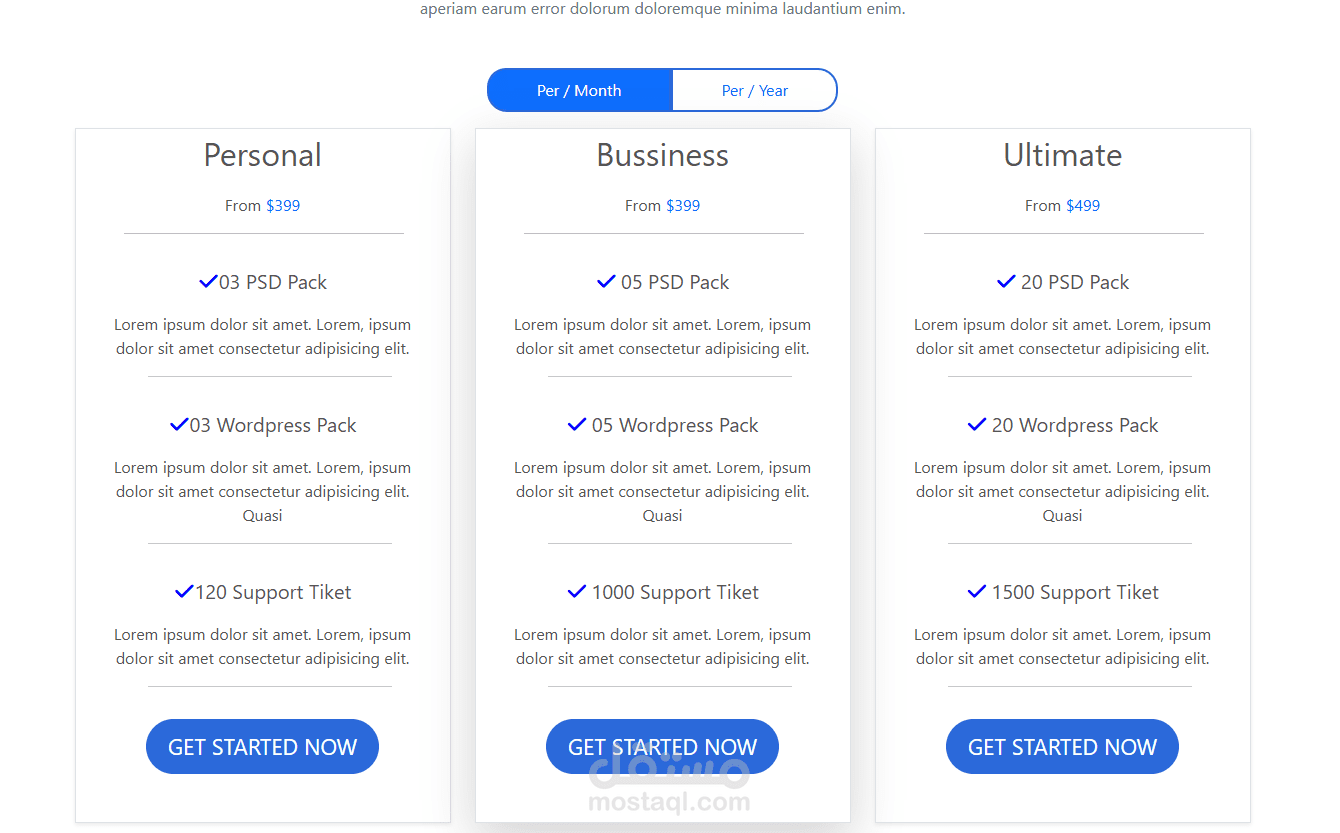Image resolution: width=1340 pixels, height=833 pixels.
Task: Switch pricing to Per / Year
Action: (755, 90)
